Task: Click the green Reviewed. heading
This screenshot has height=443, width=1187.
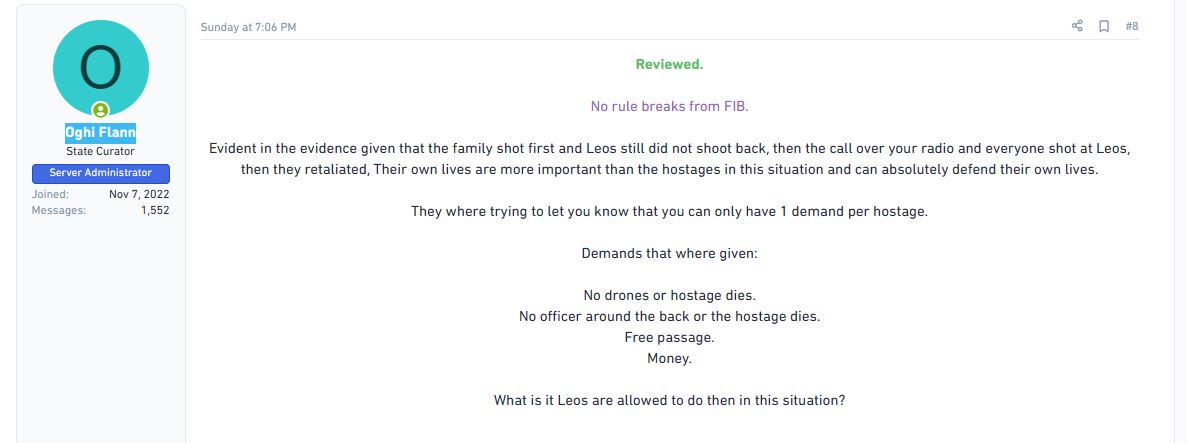Action: click(669, 64)
